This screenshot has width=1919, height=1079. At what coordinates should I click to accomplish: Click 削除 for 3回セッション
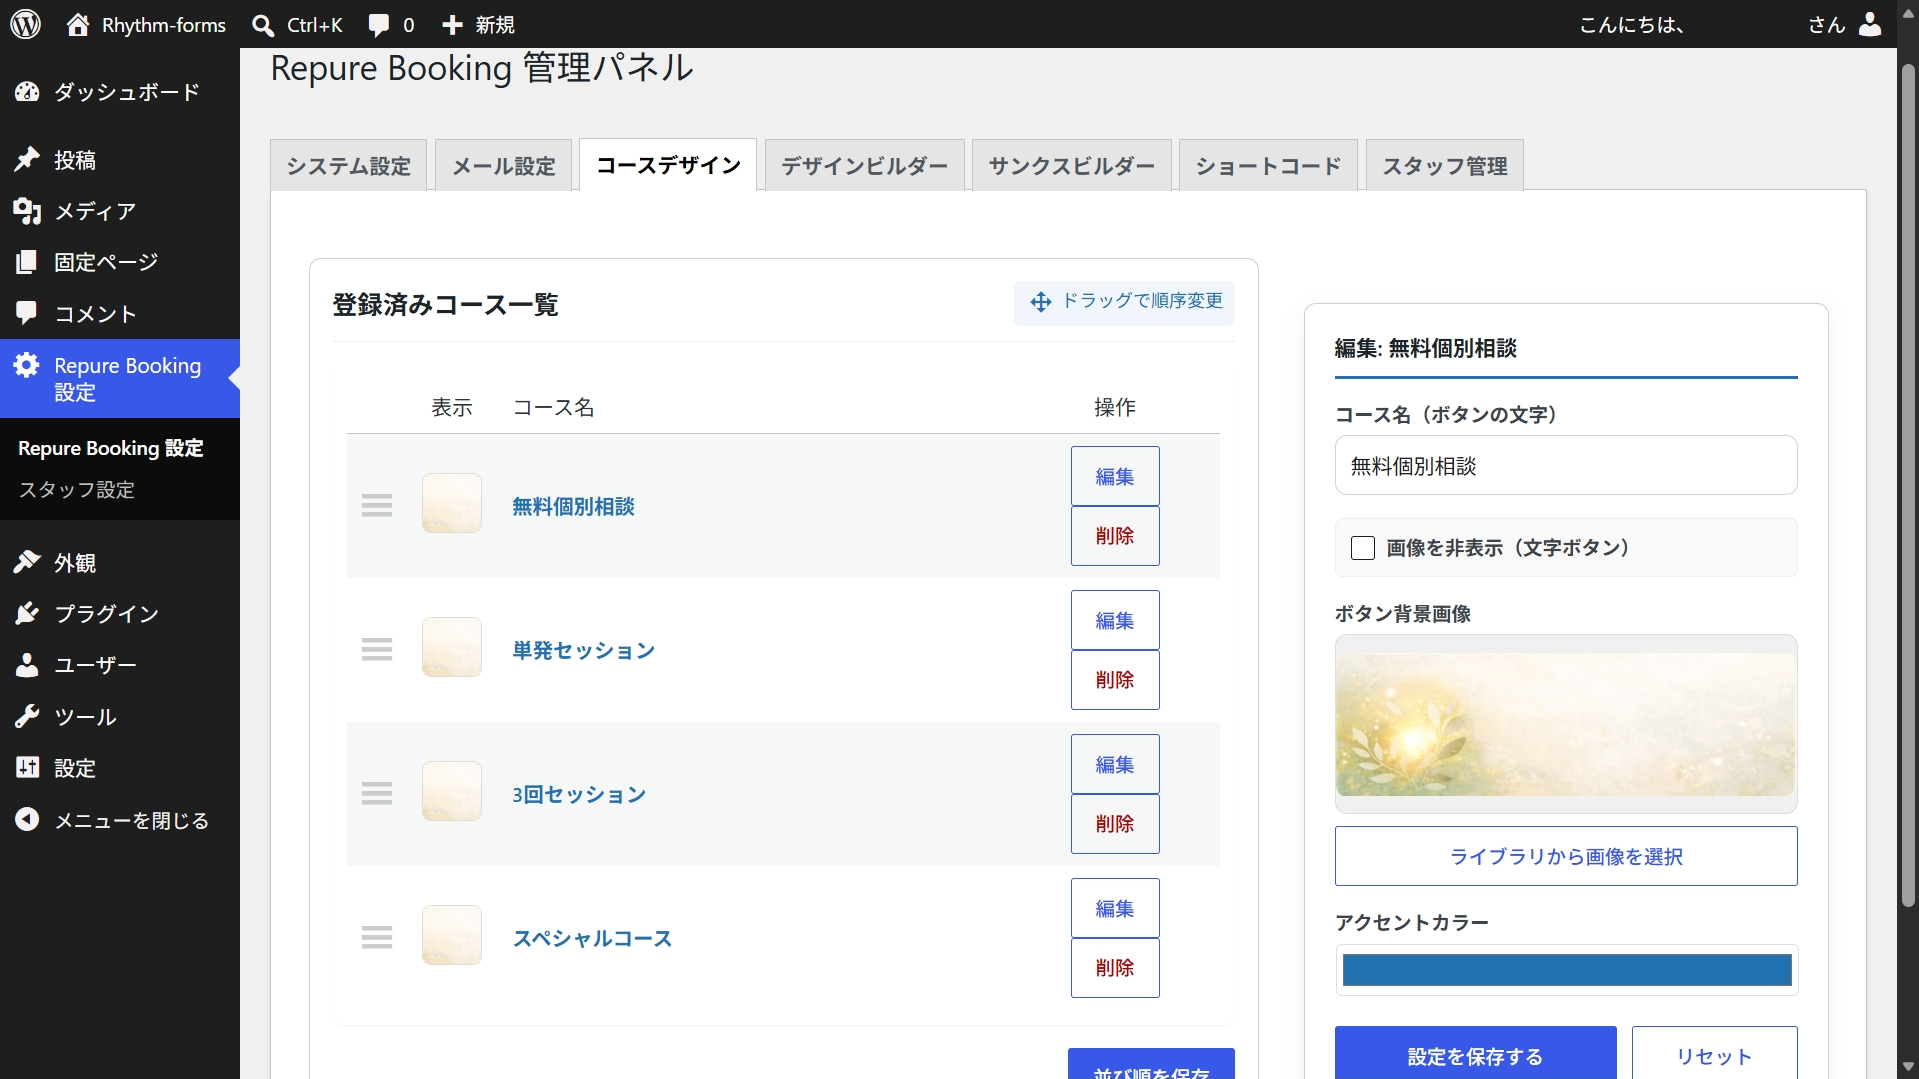click(1115, 824)
